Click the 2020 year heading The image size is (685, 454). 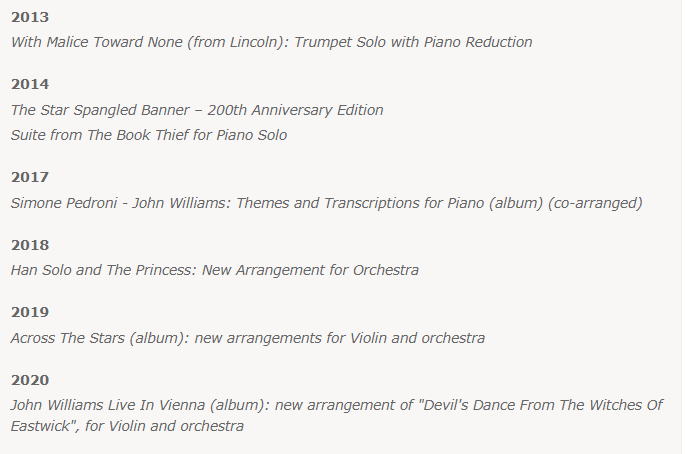click(x=30, y=380)
